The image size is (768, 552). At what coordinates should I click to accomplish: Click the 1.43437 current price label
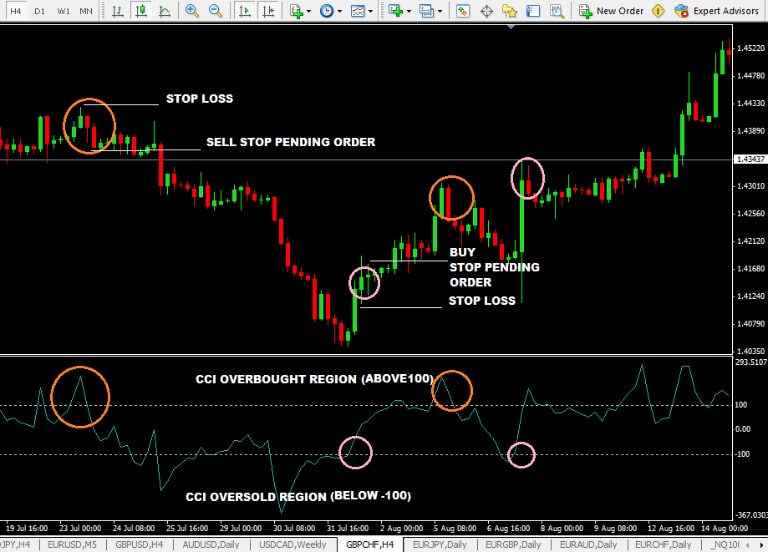click(749, 159)
